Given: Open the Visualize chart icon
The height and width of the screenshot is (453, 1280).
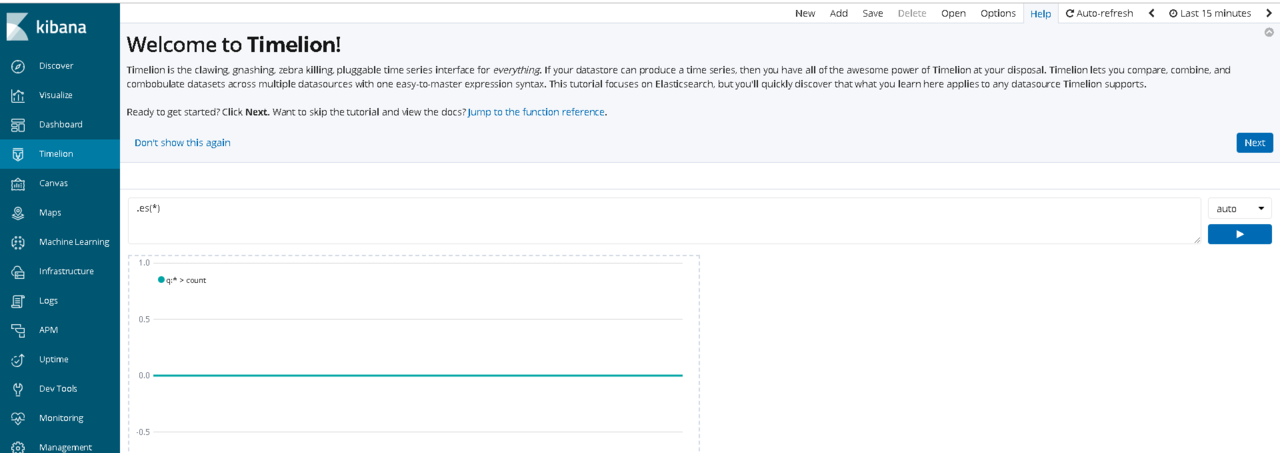Looking at the screenshot, I should coord(18,95).
